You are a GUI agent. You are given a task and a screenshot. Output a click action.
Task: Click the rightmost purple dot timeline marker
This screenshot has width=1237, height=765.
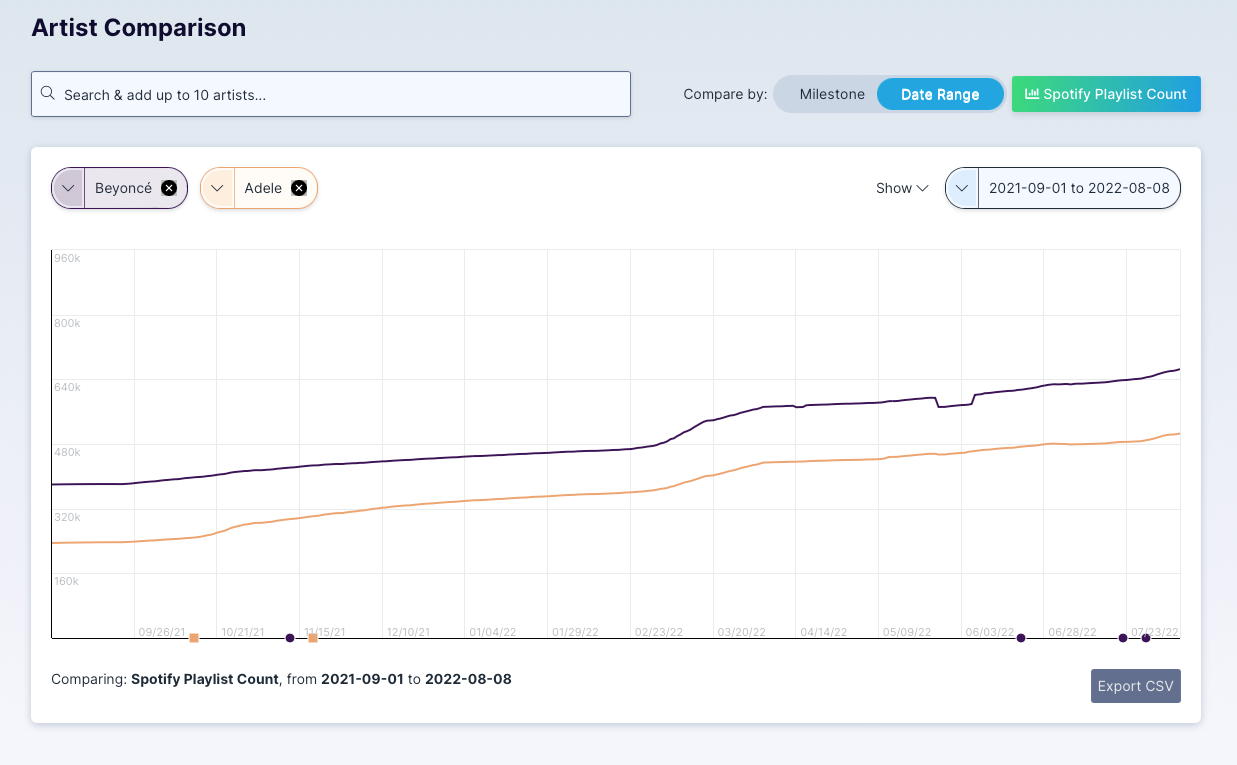point(1146,638)
